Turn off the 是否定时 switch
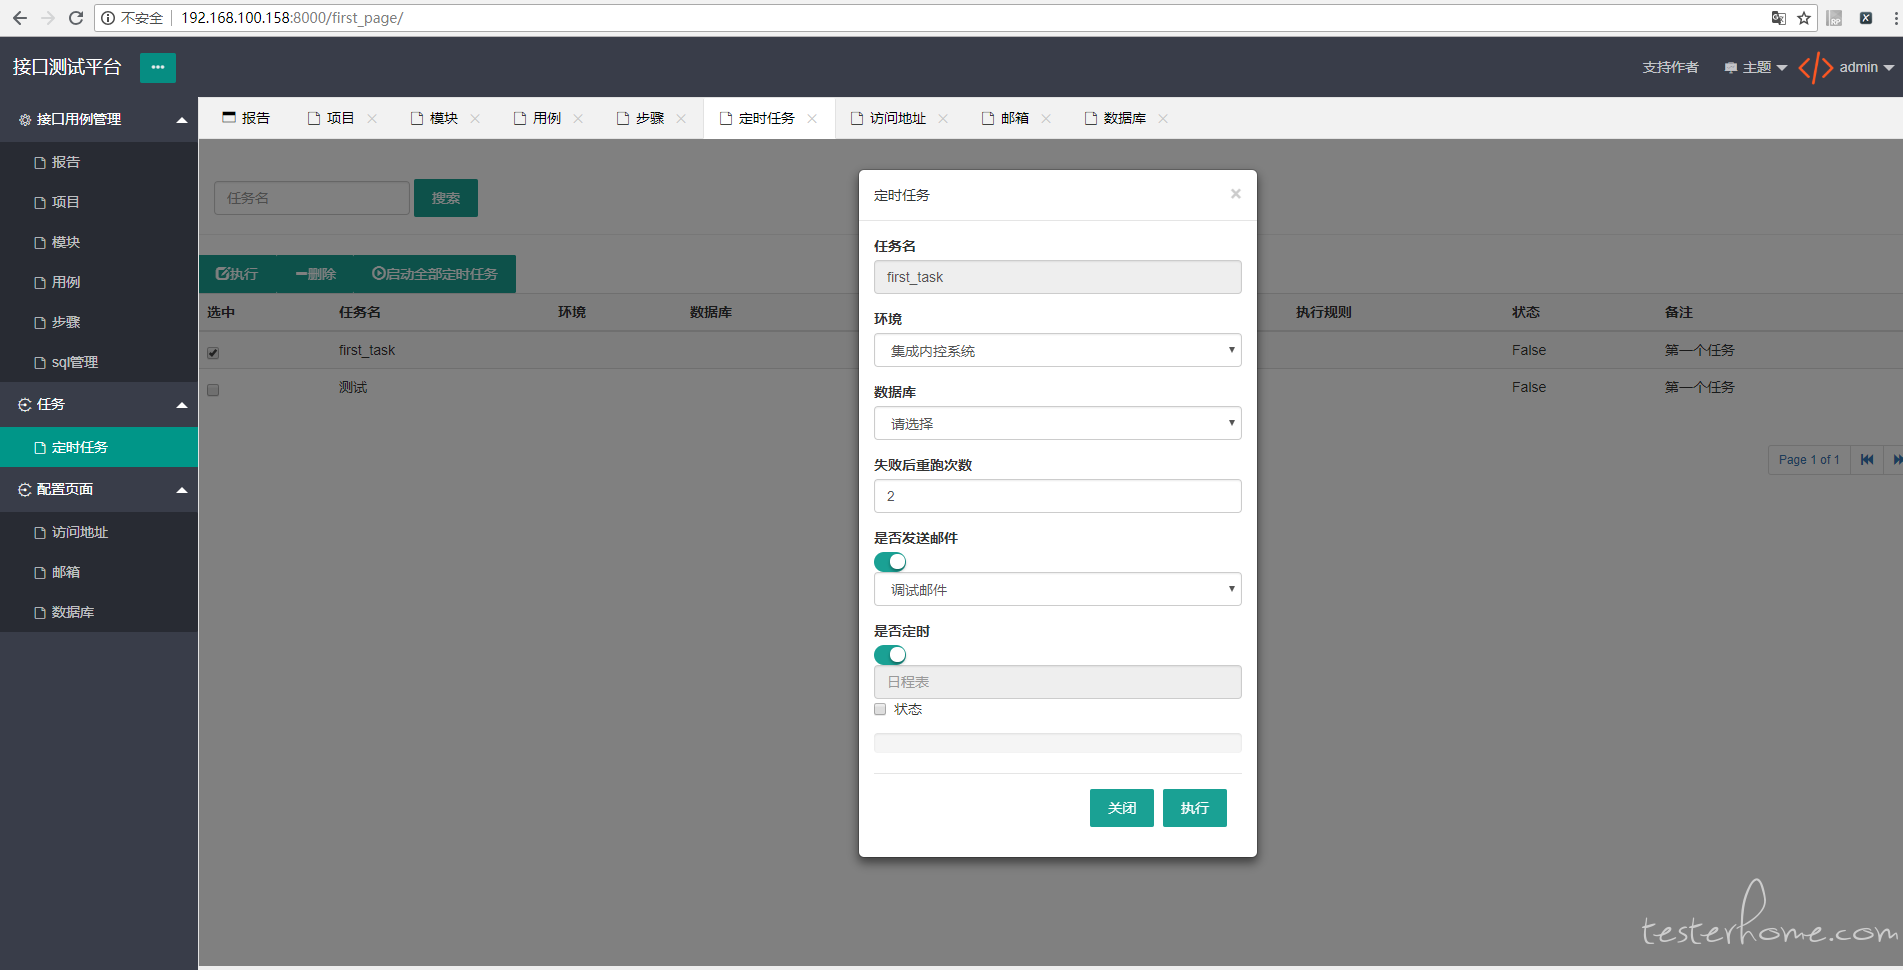 889,654
